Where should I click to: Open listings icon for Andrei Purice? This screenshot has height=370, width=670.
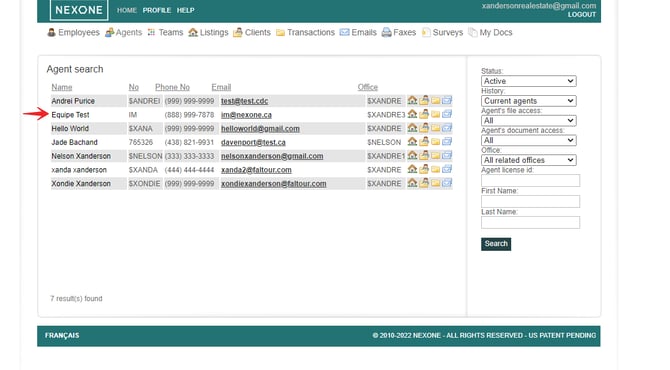coord(412,100)
